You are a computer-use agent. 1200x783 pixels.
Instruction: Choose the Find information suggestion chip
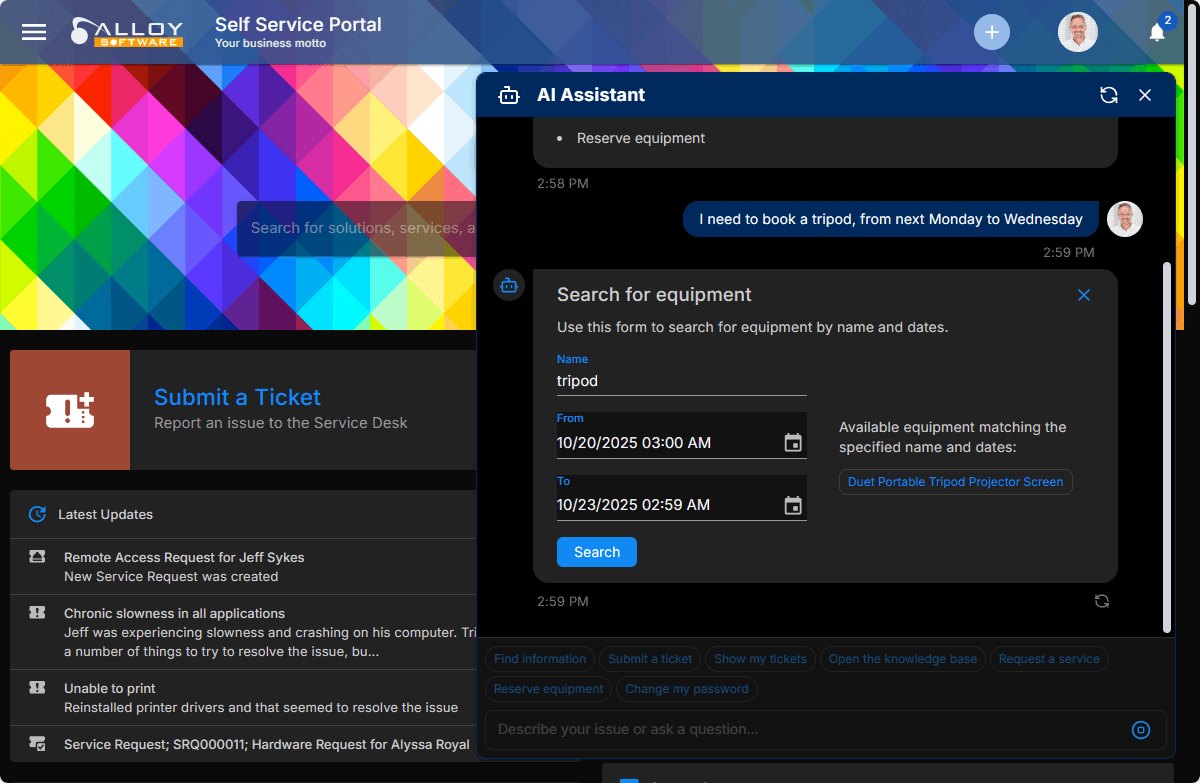[x=540, y=659]
